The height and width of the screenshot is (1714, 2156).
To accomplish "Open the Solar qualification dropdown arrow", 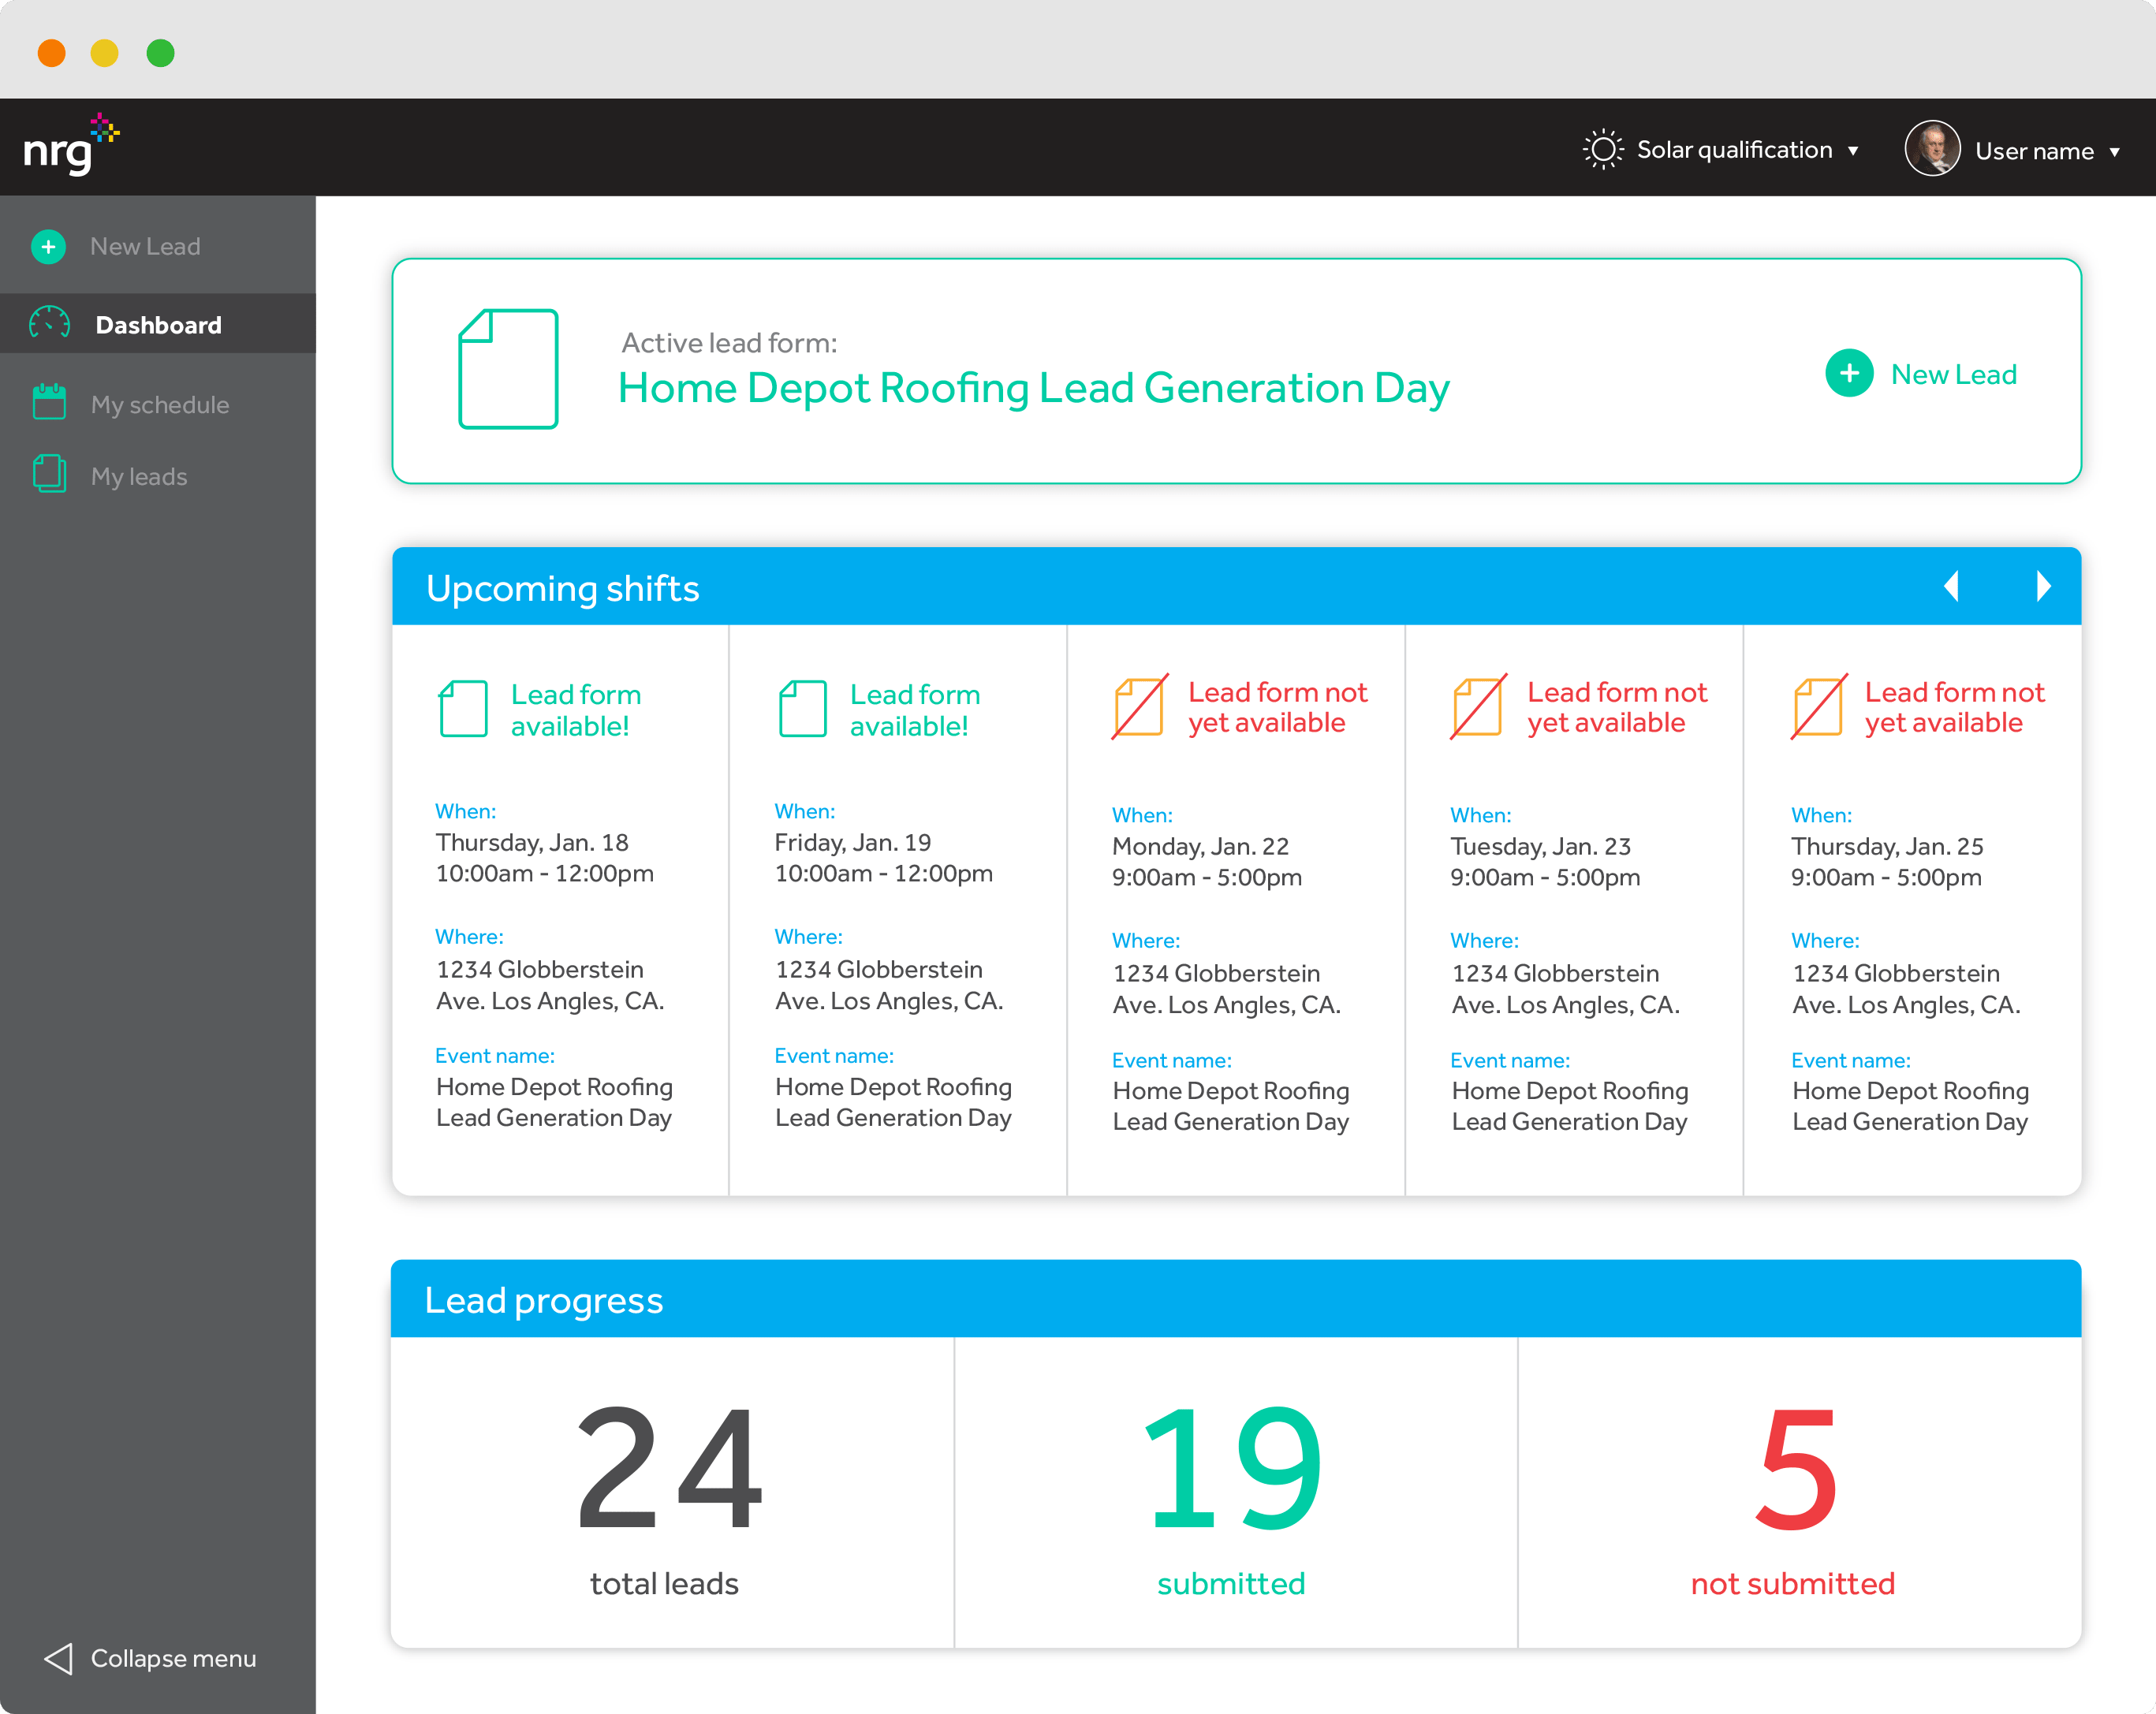I will click(1853, 151).
